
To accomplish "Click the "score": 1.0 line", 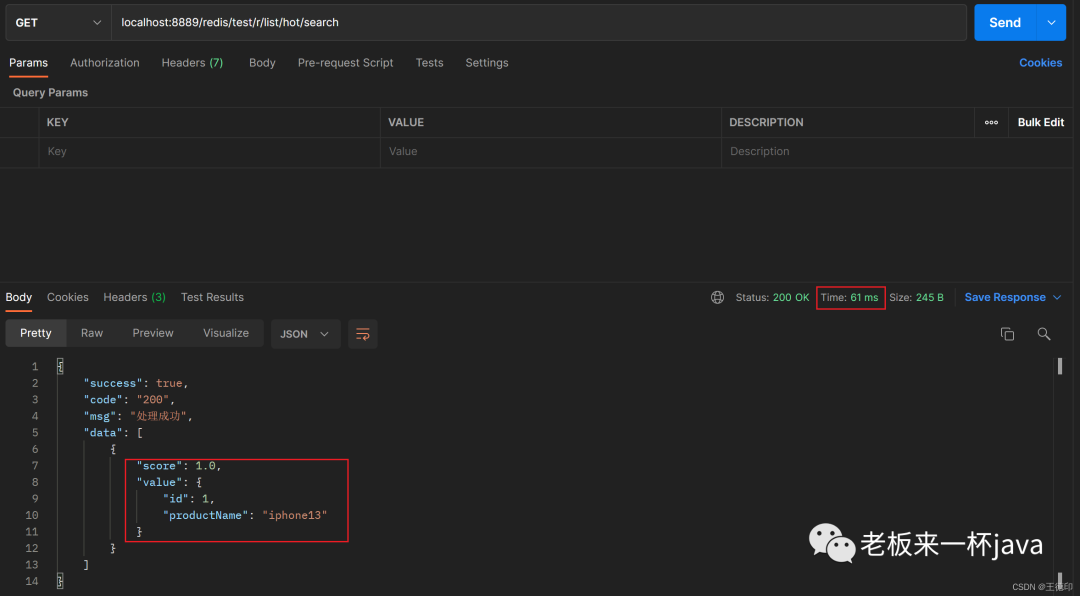I will click(x=179, y=466).
